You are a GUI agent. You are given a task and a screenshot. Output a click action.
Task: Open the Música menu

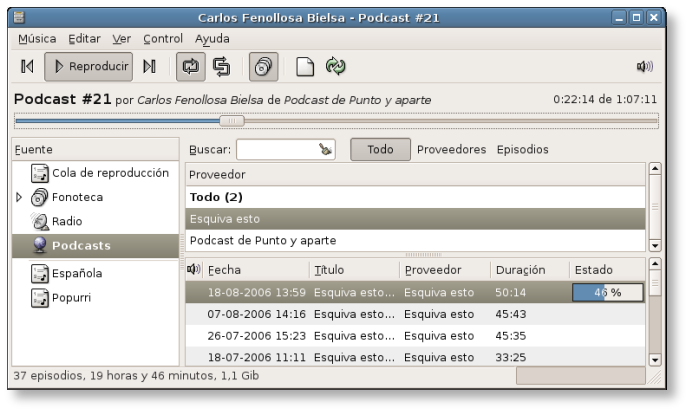point(37,39)
